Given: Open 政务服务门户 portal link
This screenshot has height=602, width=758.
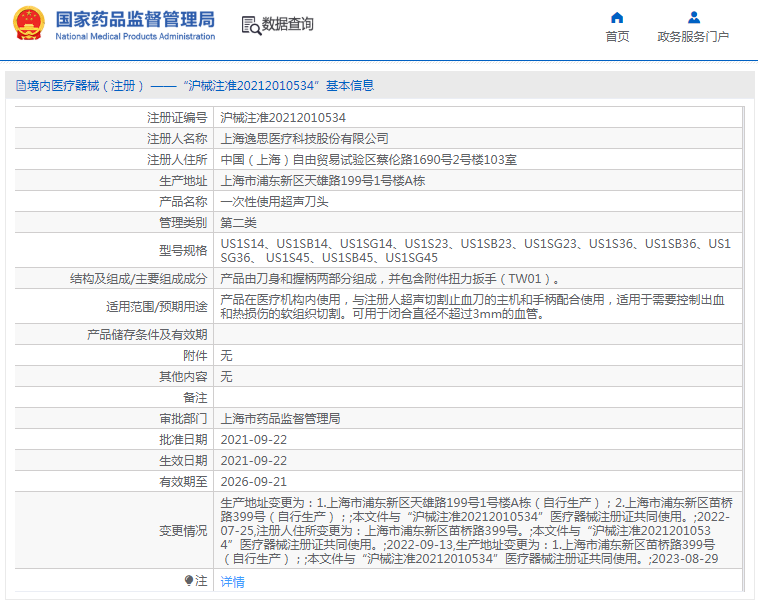Looking at the screenshot, I should coord(693,36).
